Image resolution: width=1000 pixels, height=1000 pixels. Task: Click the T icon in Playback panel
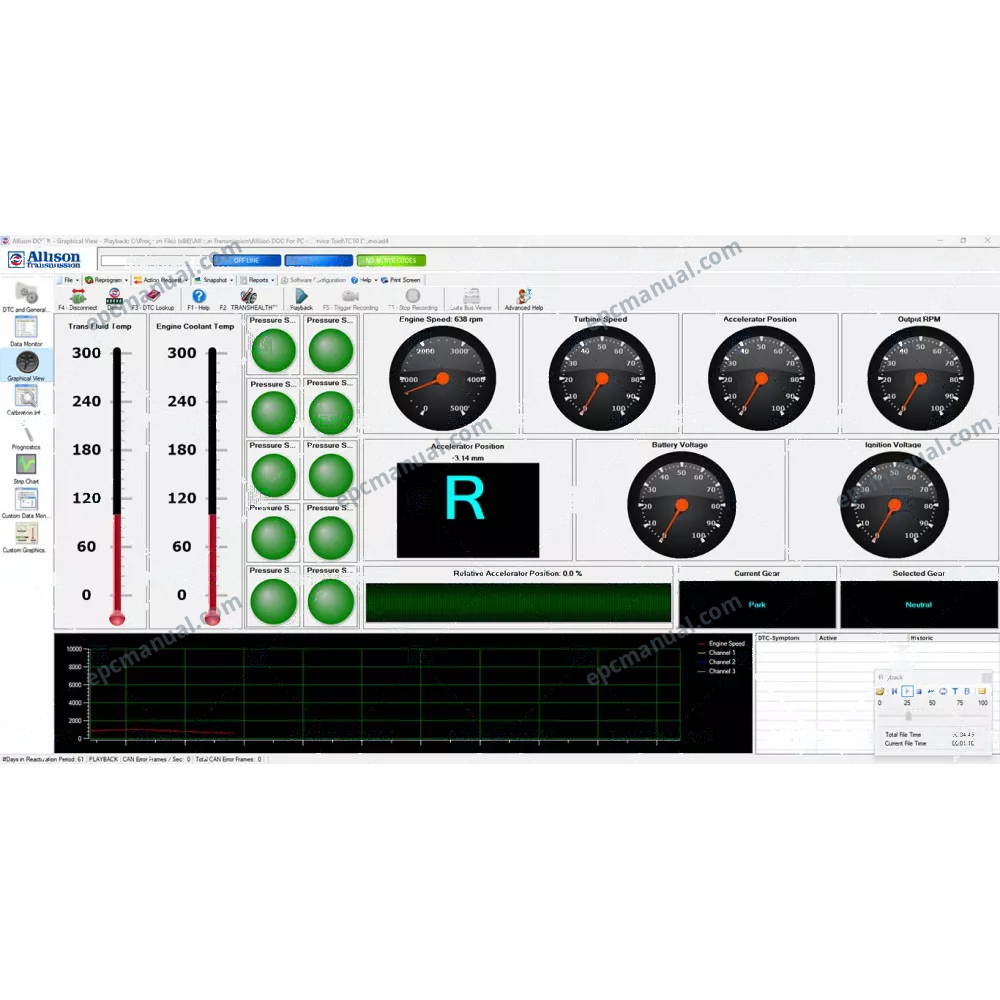[955, 691]
